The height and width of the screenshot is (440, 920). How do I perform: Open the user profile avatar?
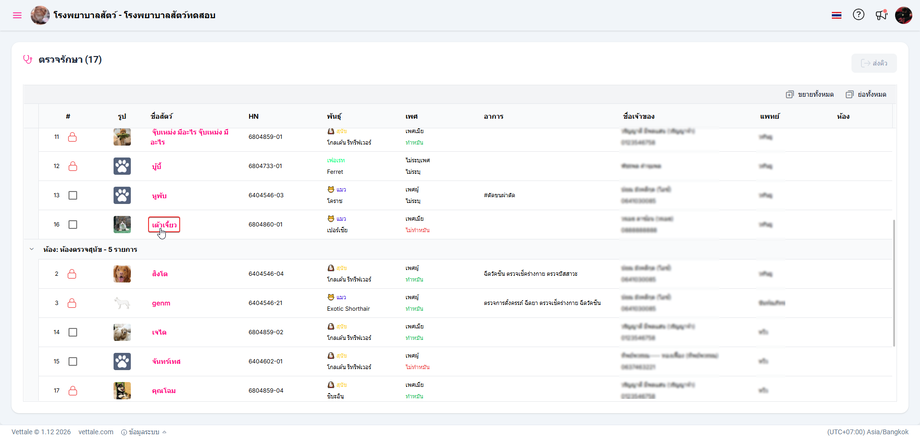903,15
